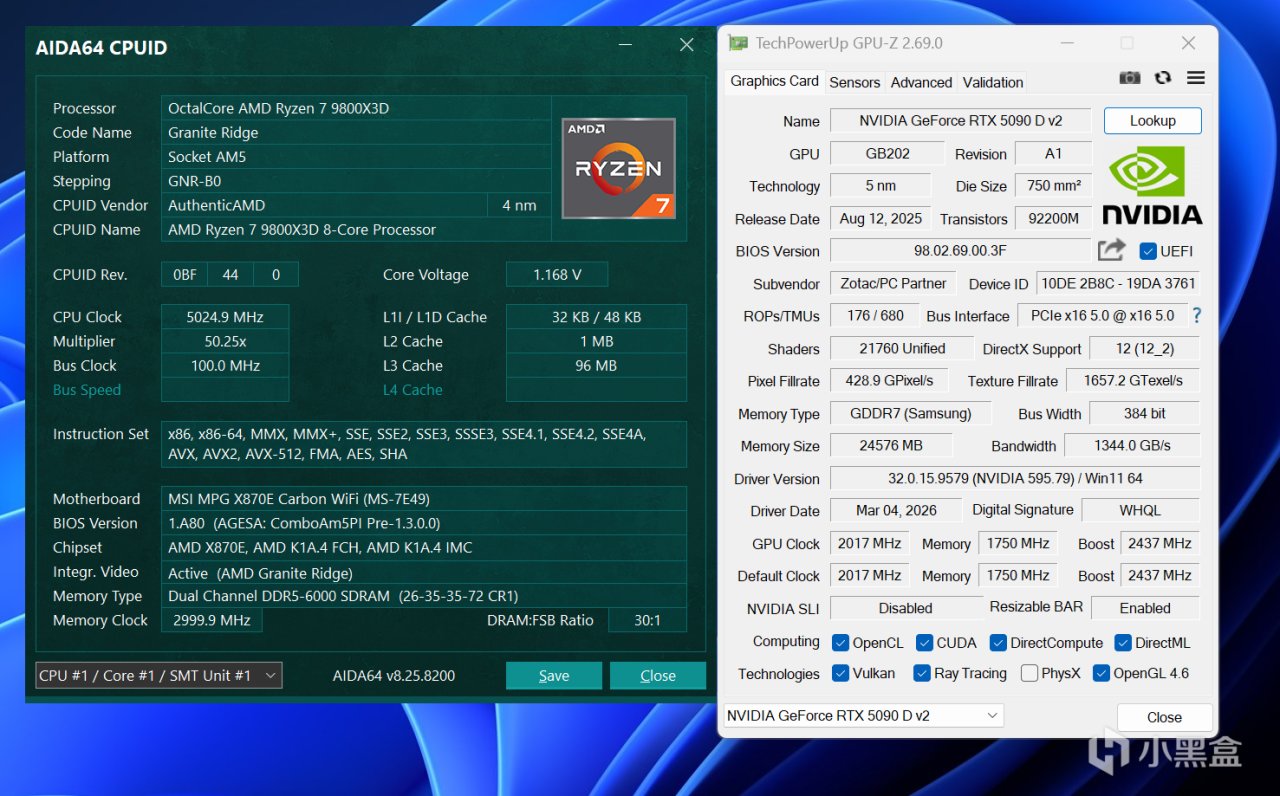Open the Advanced tab
Image resolution: width=1280 pixels, height=796 pixels.
(921, 82)
